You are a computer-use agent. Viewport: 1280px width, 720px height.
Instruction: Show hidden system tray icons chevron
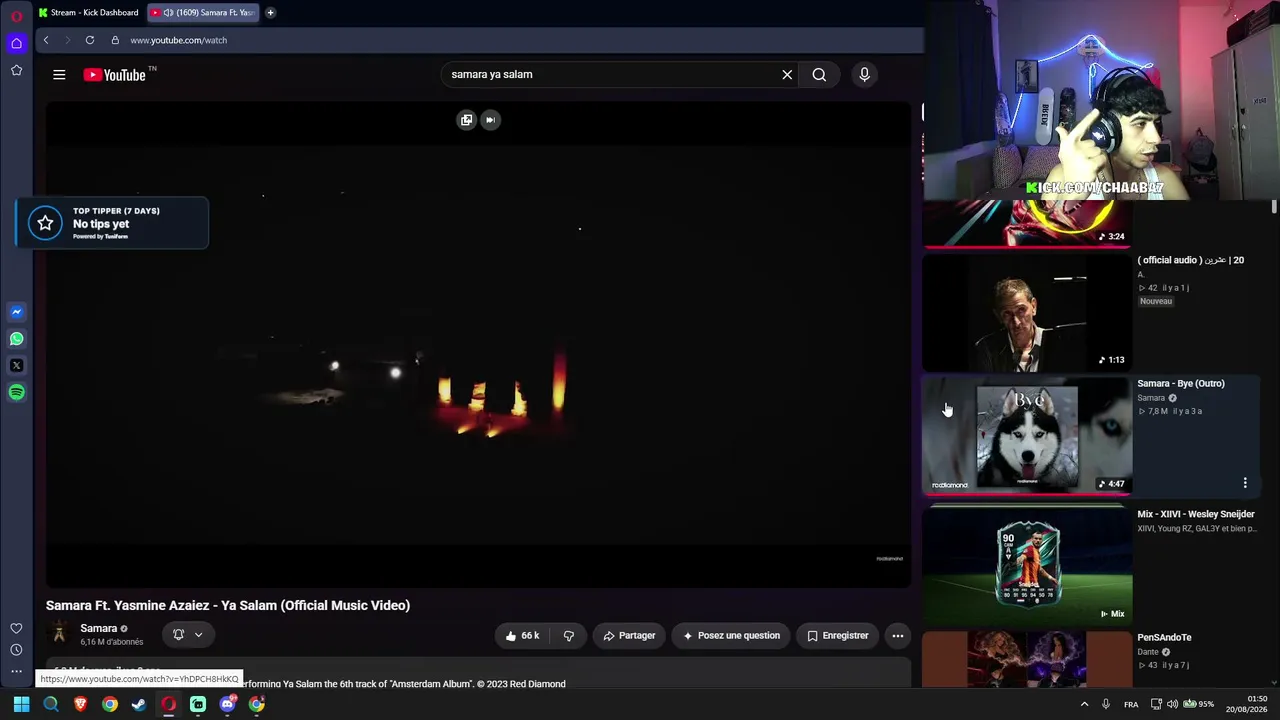click(x=1084, y=704)
